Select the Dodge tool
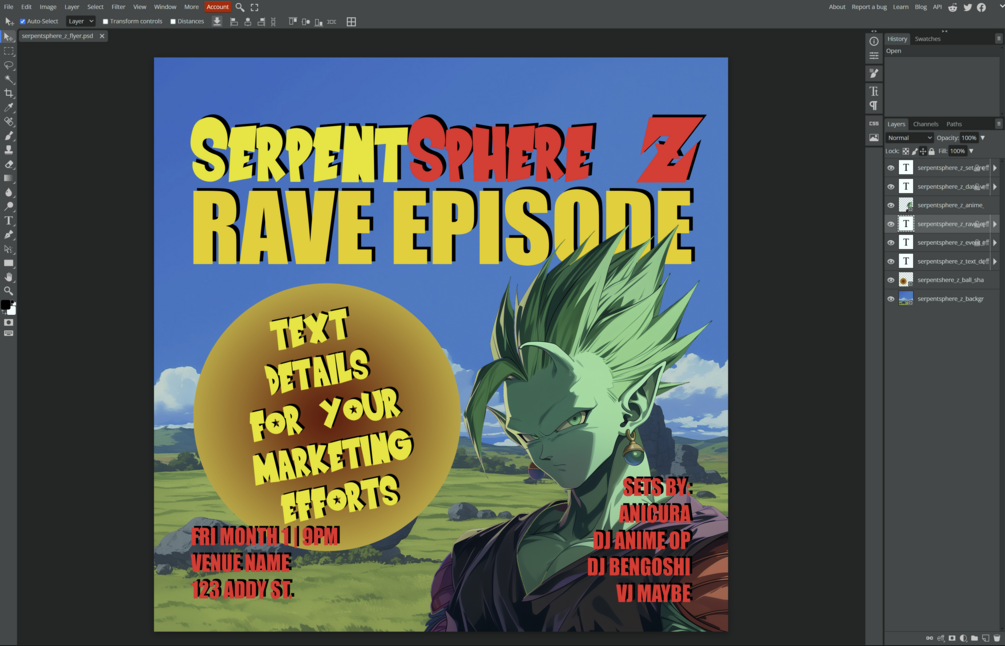The height and width of the screenshot is (646, 1005). (8, 206)
